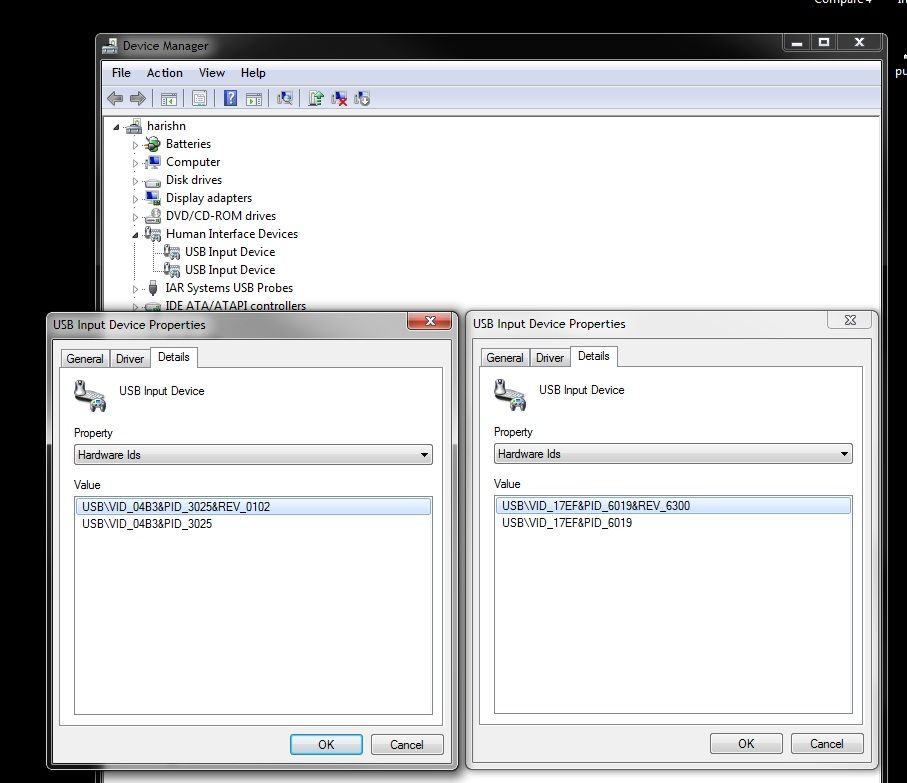The width and height of the screenshot is (907, 783).
Task: Click the USB device icon in right Properties dialog
Action: pyautogui.click(x=510, y=394)
